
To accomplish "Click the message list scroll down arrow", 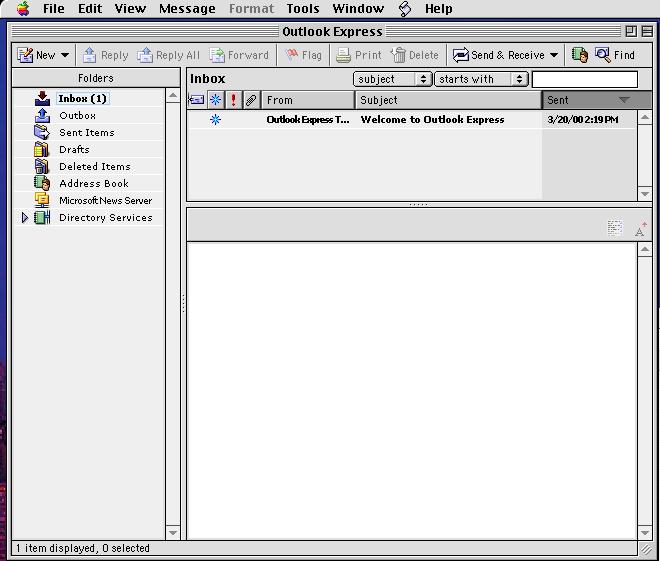I will click(x=645, y=194).
